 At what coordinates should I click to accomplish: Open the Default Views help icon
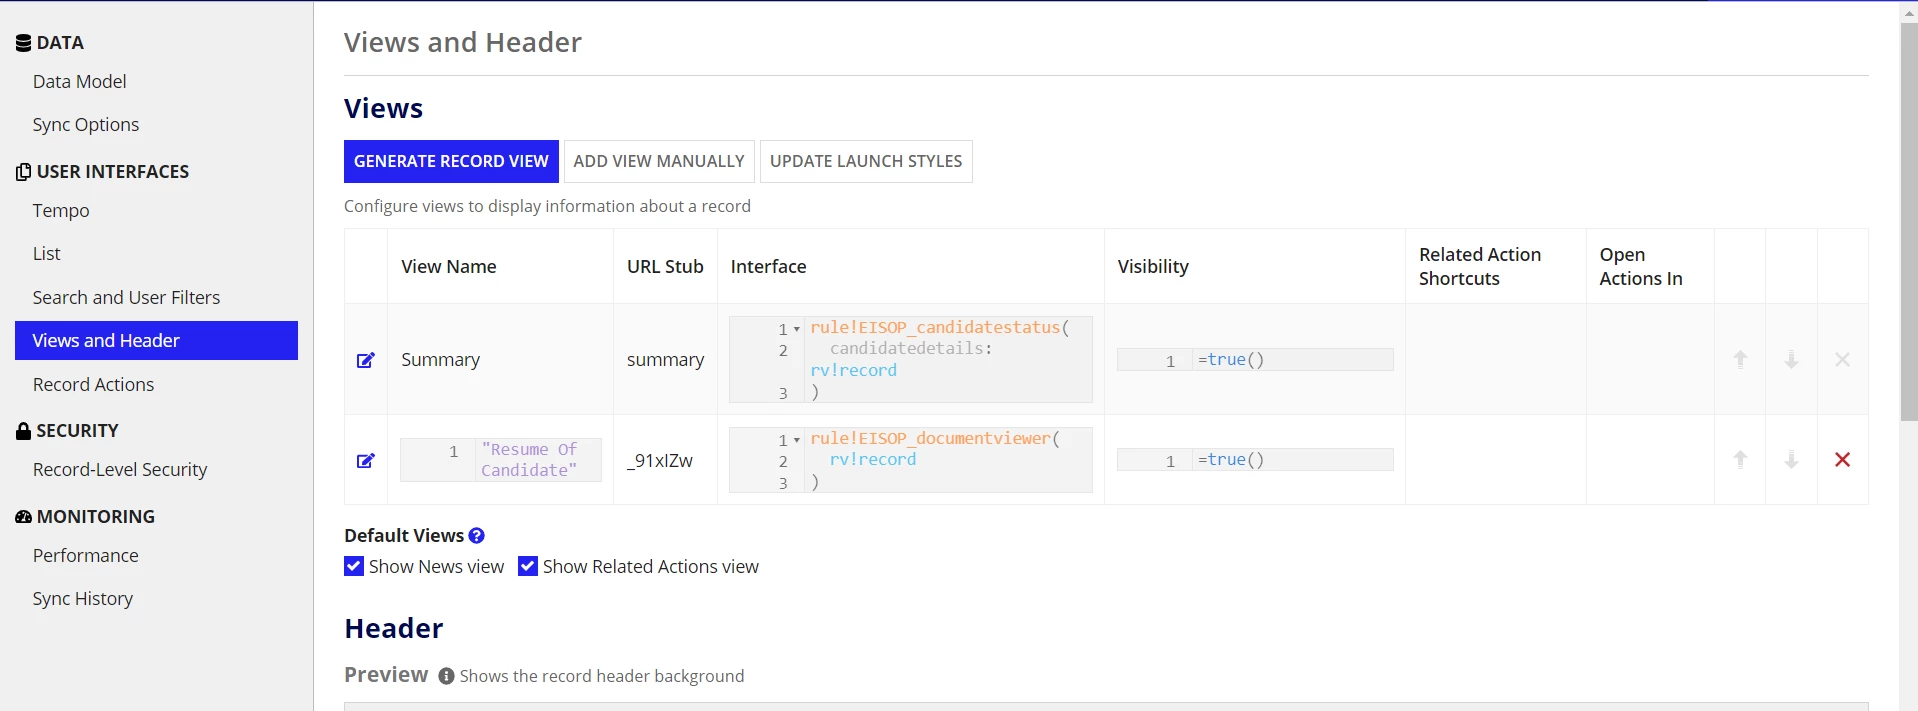[x=477, y=535]
